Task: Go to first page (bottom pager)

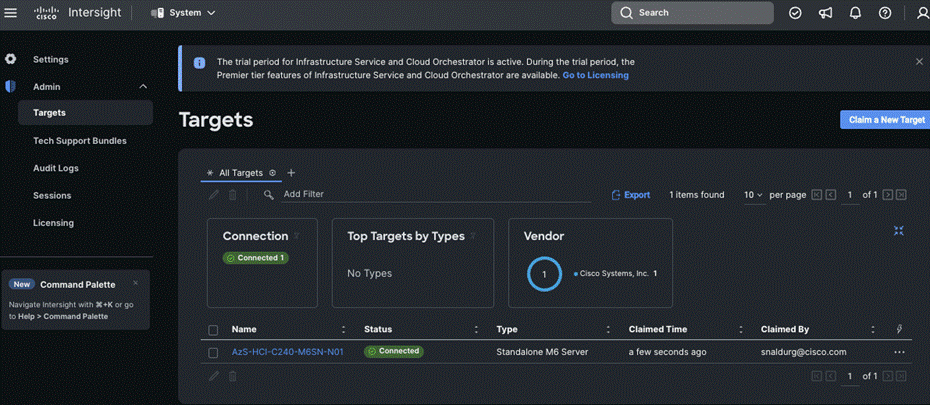Action: pos(817,376)
